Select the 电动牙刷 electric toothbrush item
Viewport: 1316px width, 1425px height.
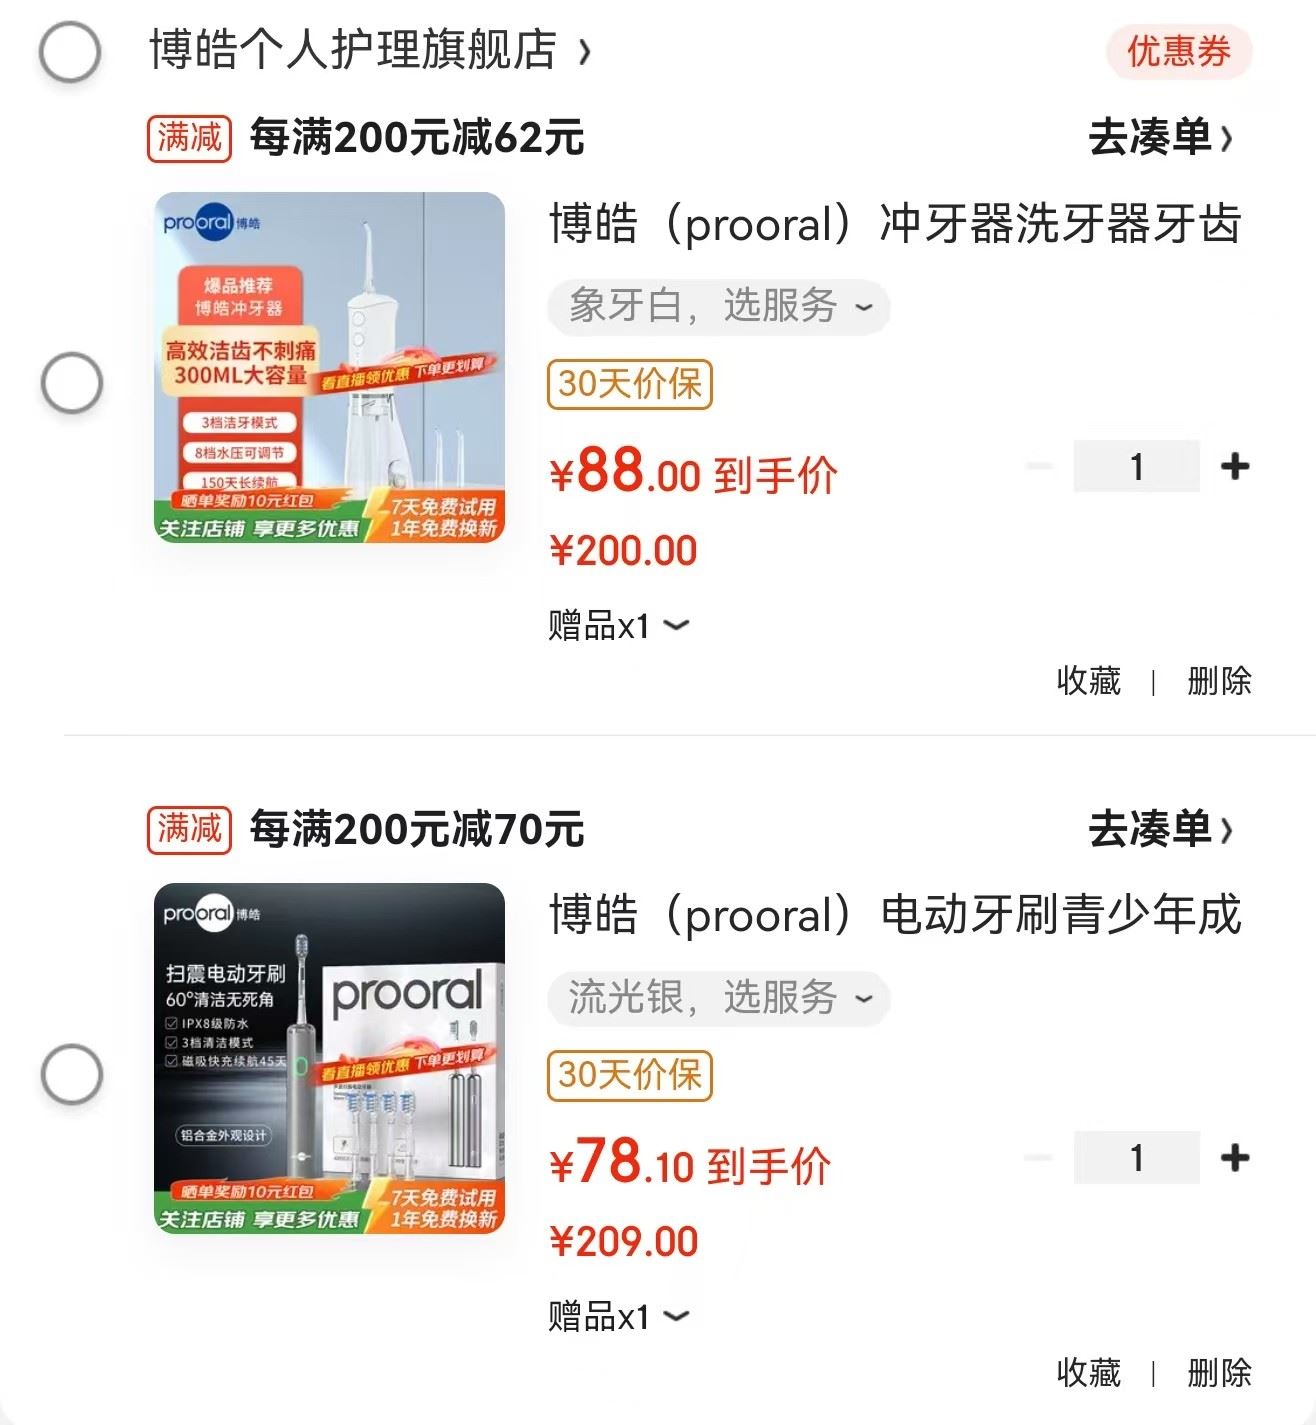72,1074
